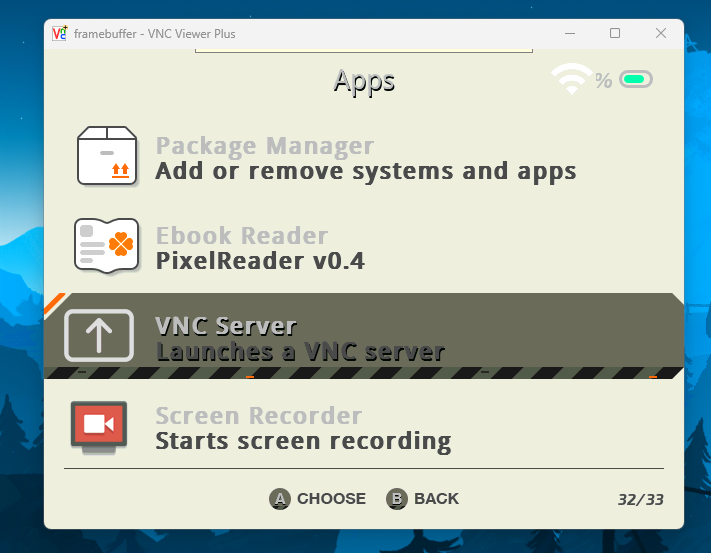Select the Package Manager title text
Viewport: 711px width, 553px height.
pyautogui.click(x=265, y=146)
